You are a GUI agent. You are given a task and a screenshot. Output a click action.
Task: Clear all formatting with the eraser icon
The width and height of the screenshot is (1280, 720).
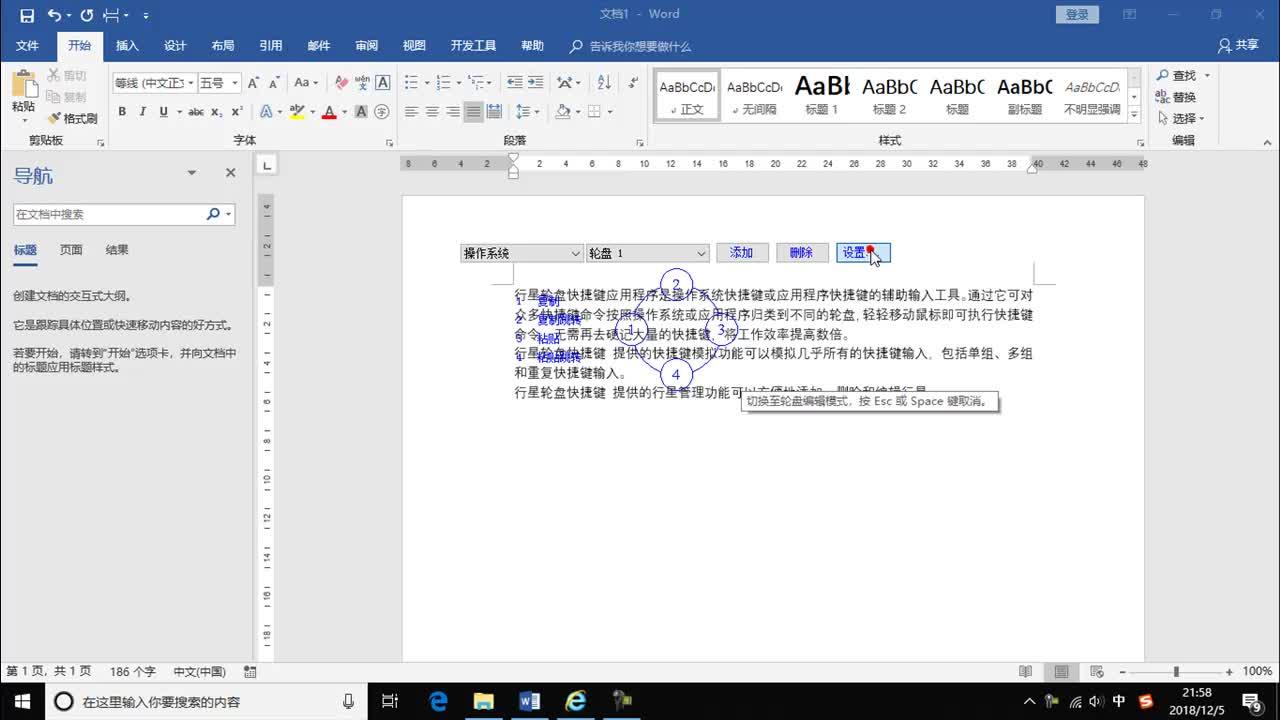(341, 83)
